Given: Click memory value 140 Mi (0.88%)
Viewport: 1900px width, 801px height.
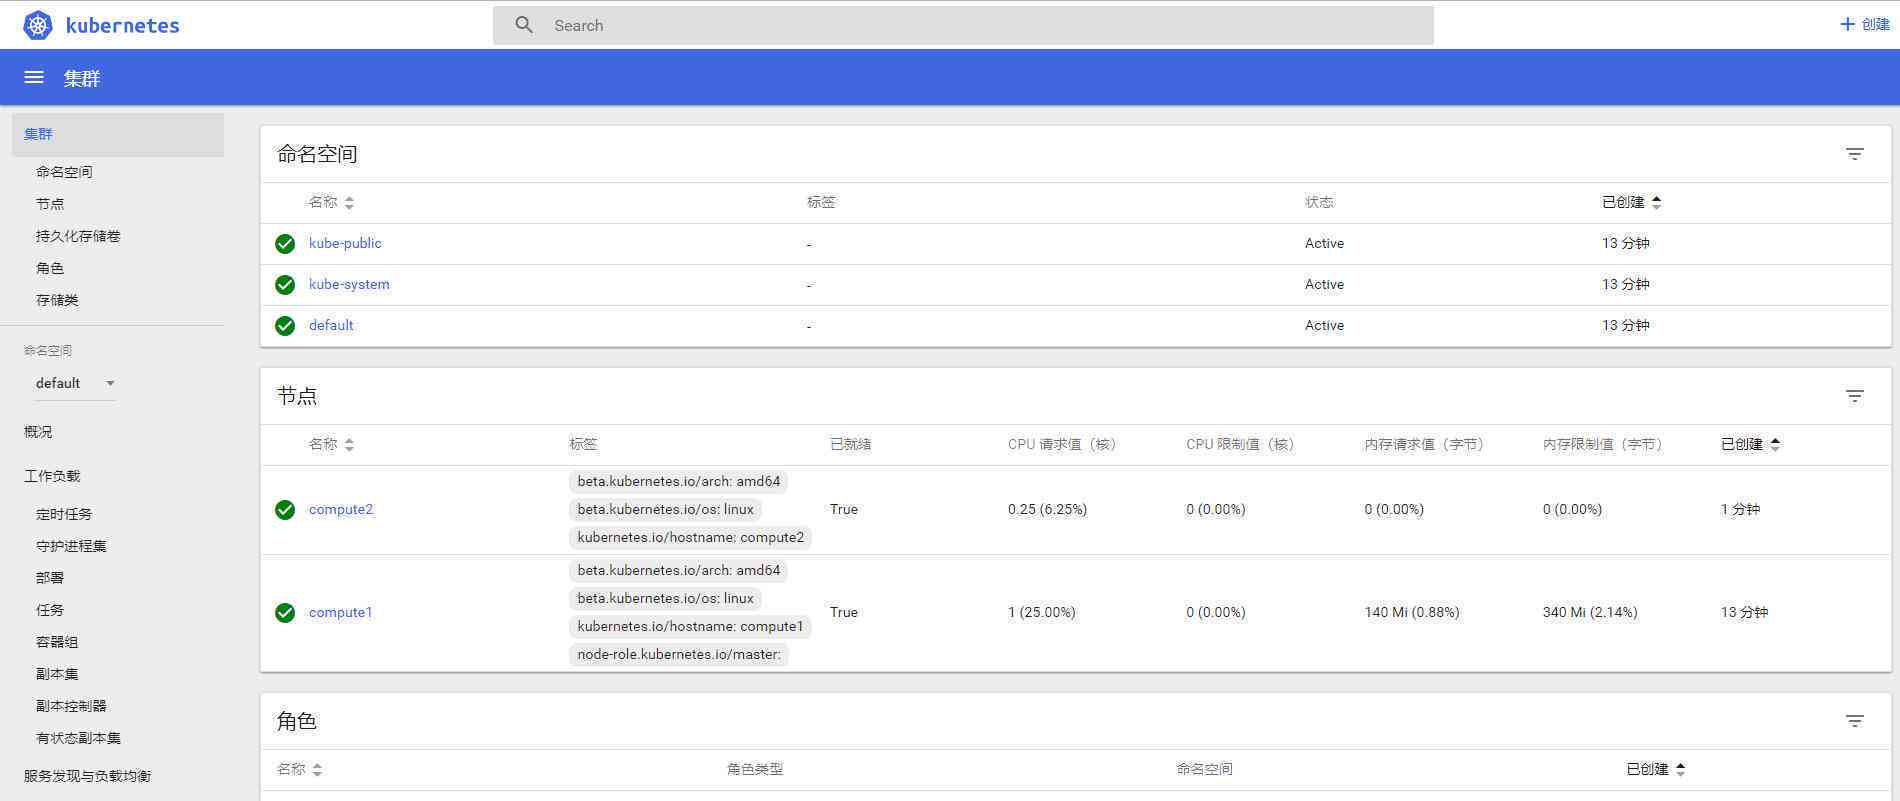Looking at the screenshot, I should 1411,612.
